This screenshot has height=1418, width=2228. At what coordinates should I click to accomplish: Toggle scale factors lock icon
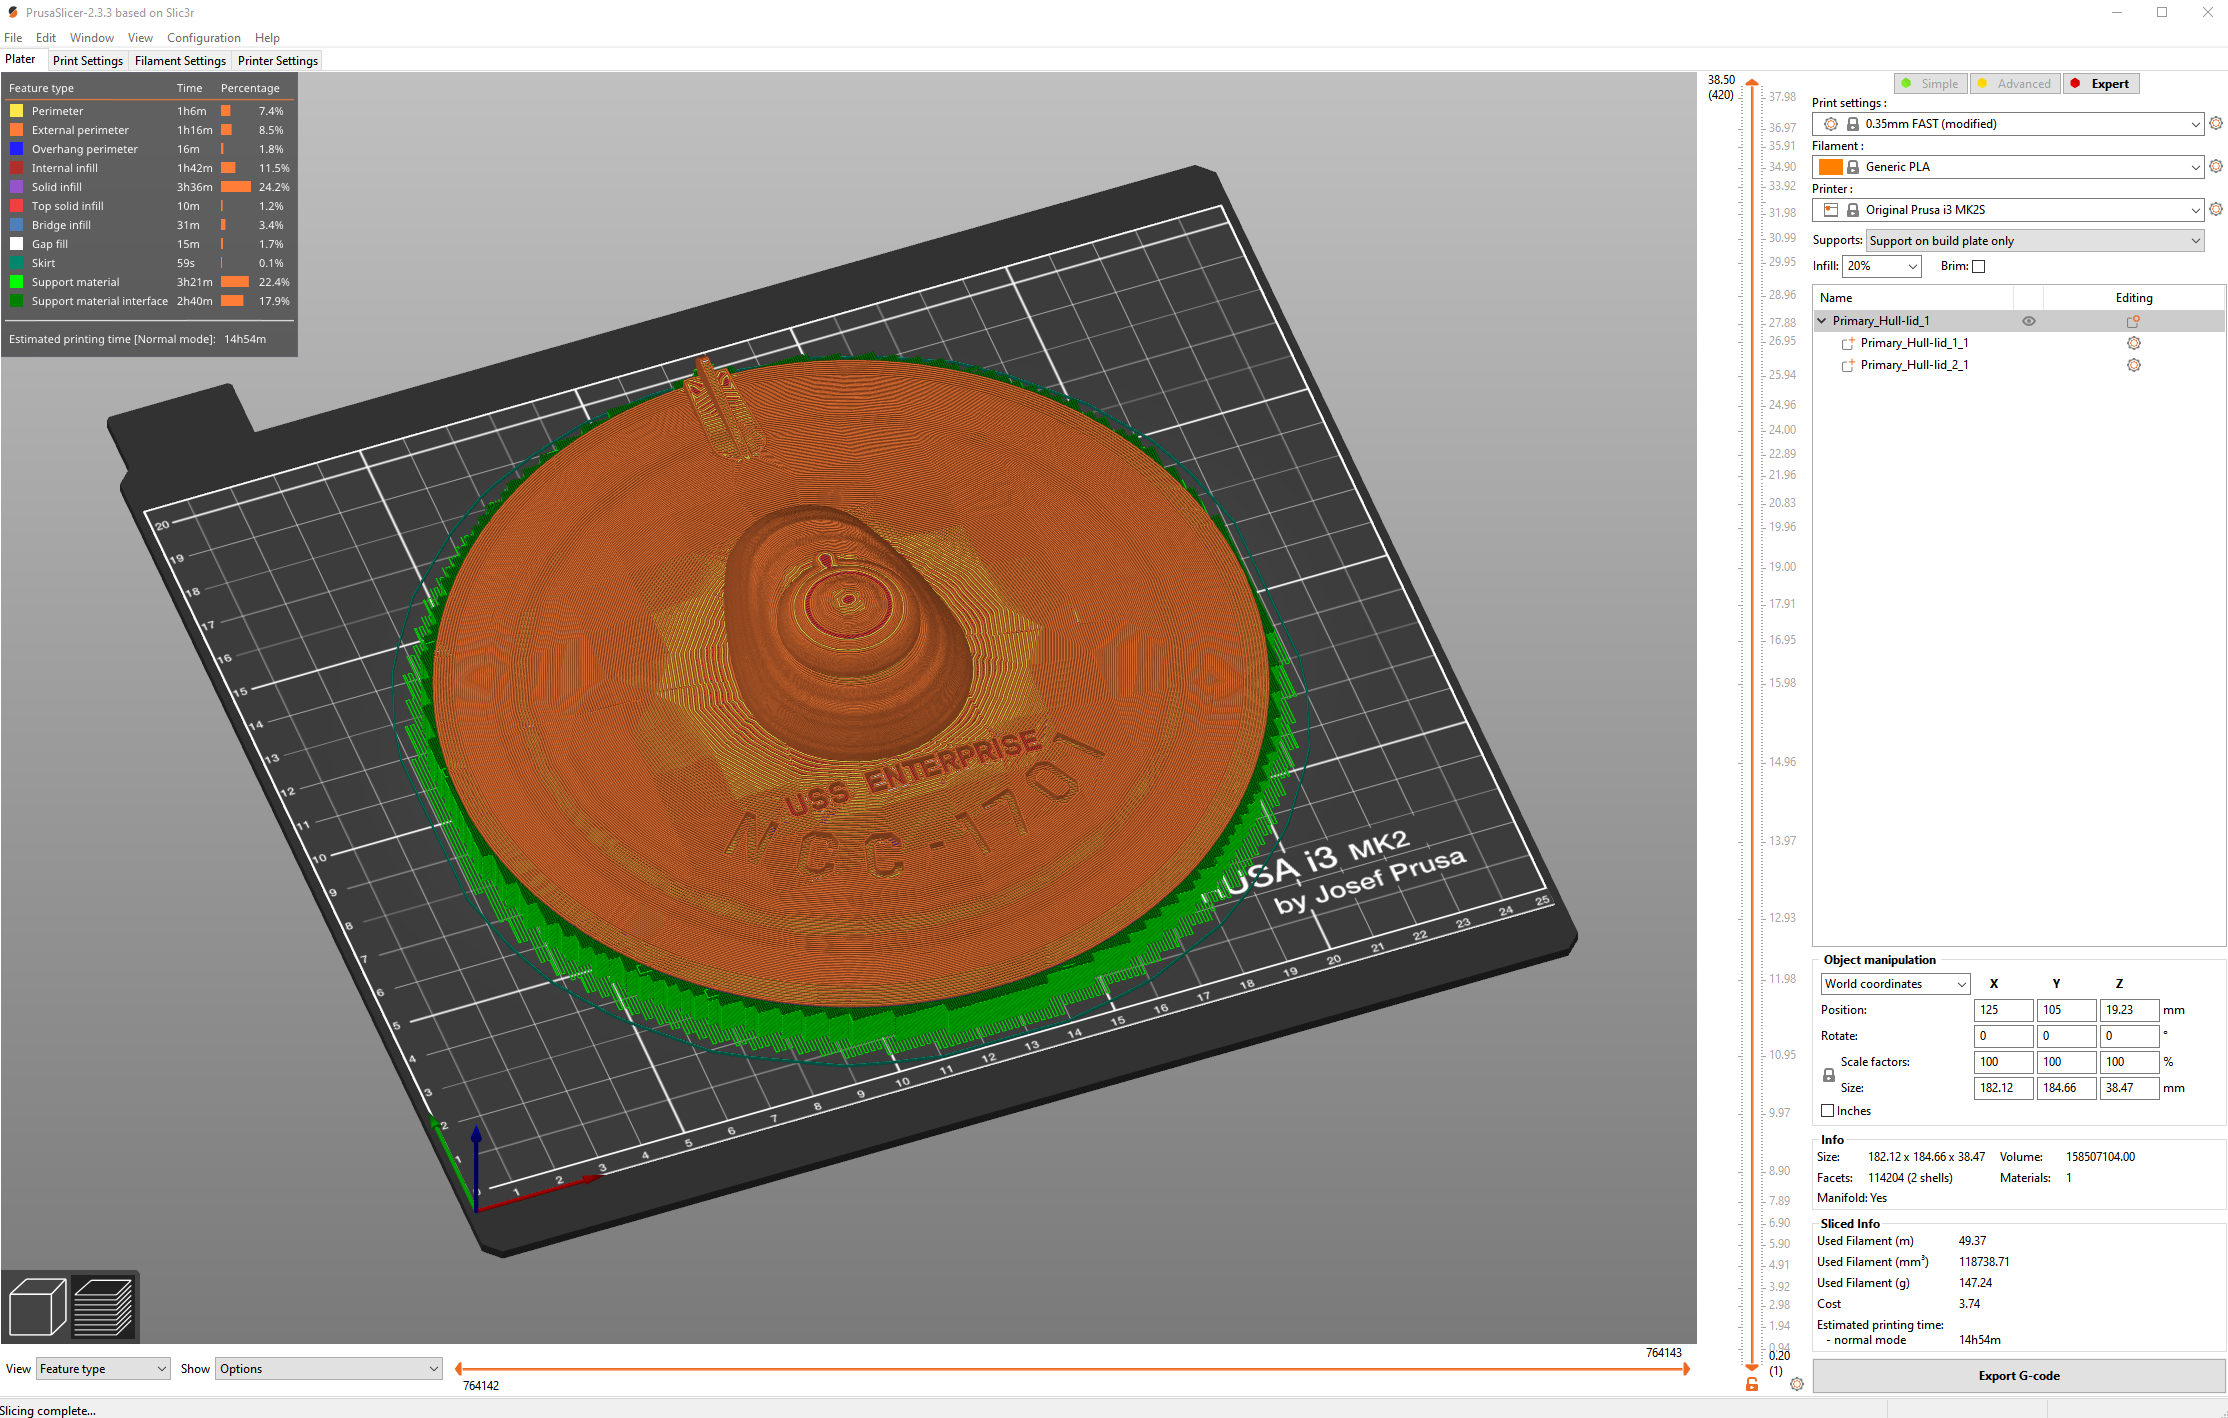click(x=1829, y=1075)
